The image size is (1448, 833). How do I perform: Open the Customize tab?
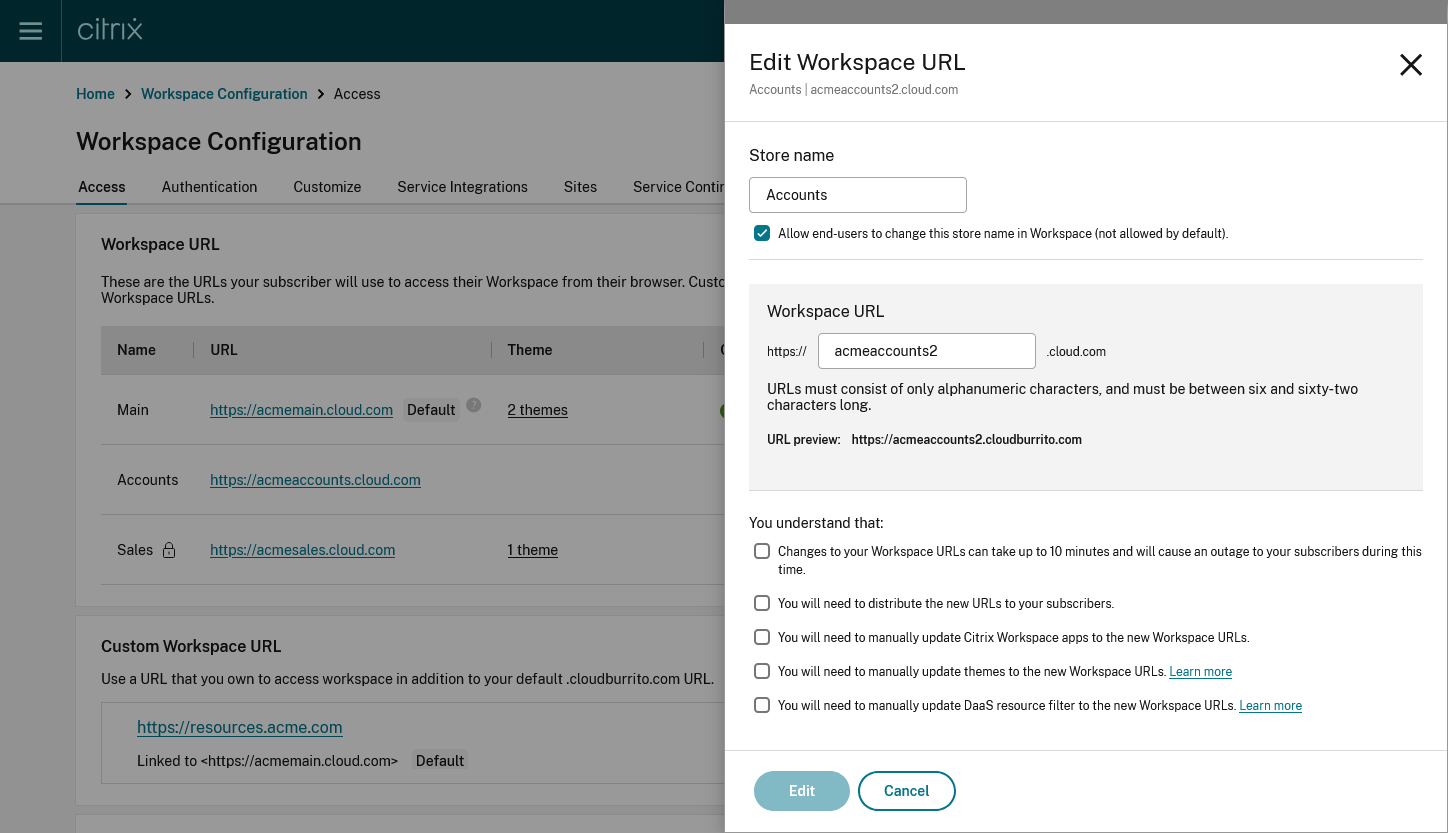[327, 187]
